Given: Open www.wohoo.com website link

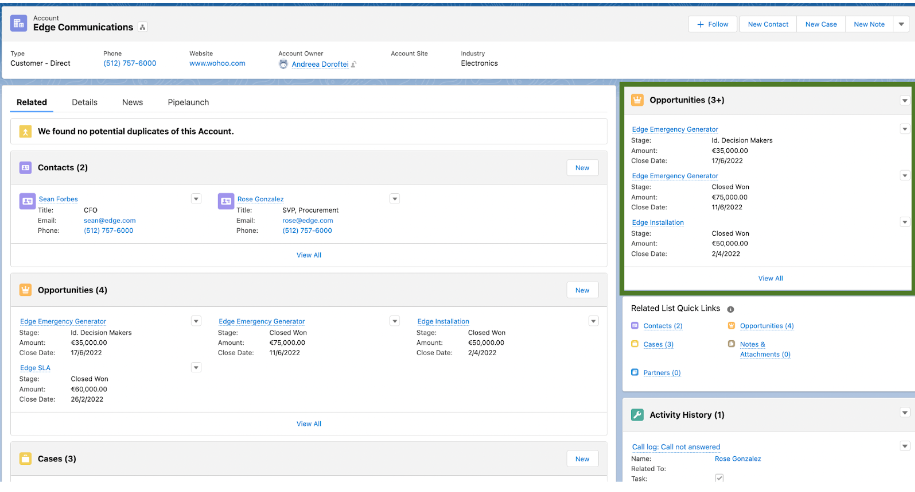Looking at the screenshot, I should click(217, 63).
